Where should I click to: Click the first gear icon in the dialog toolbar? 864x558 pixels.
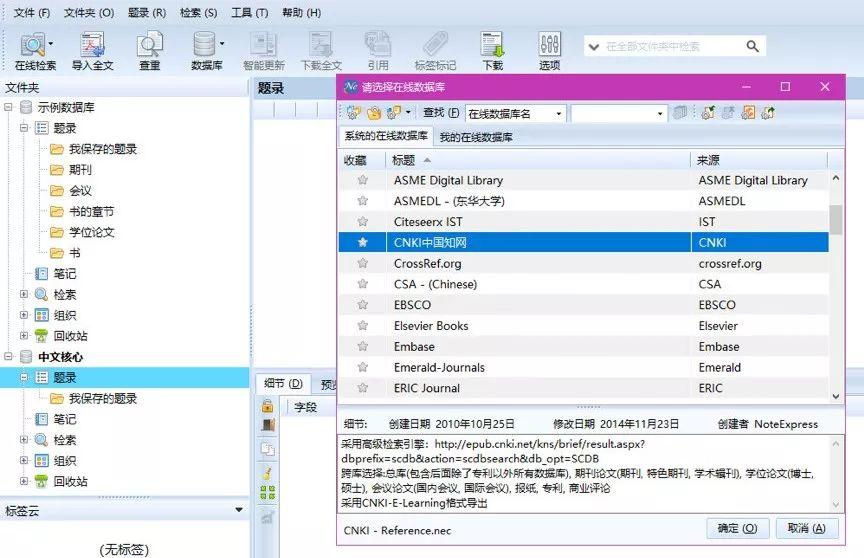click(x=353, y=113)
